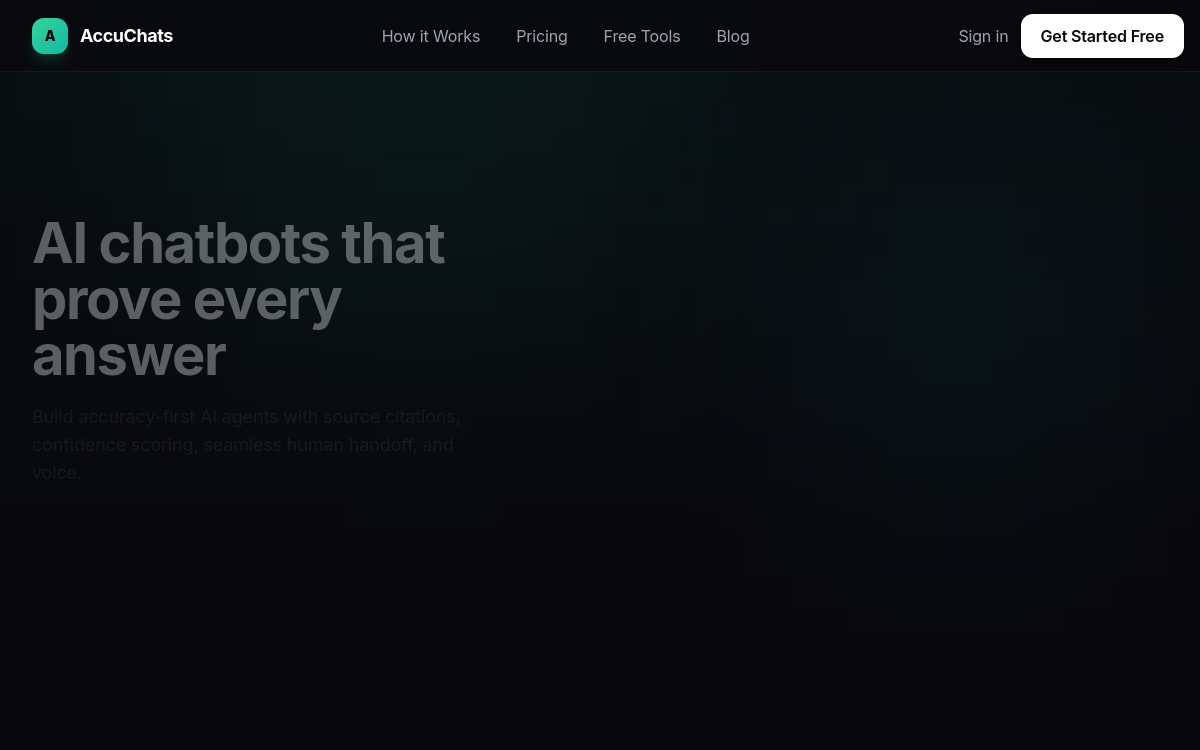Click the Get Started Free button
The width and height of the screenshot is (1200, 750).
pyautogui.click(x=1102, y=36)
